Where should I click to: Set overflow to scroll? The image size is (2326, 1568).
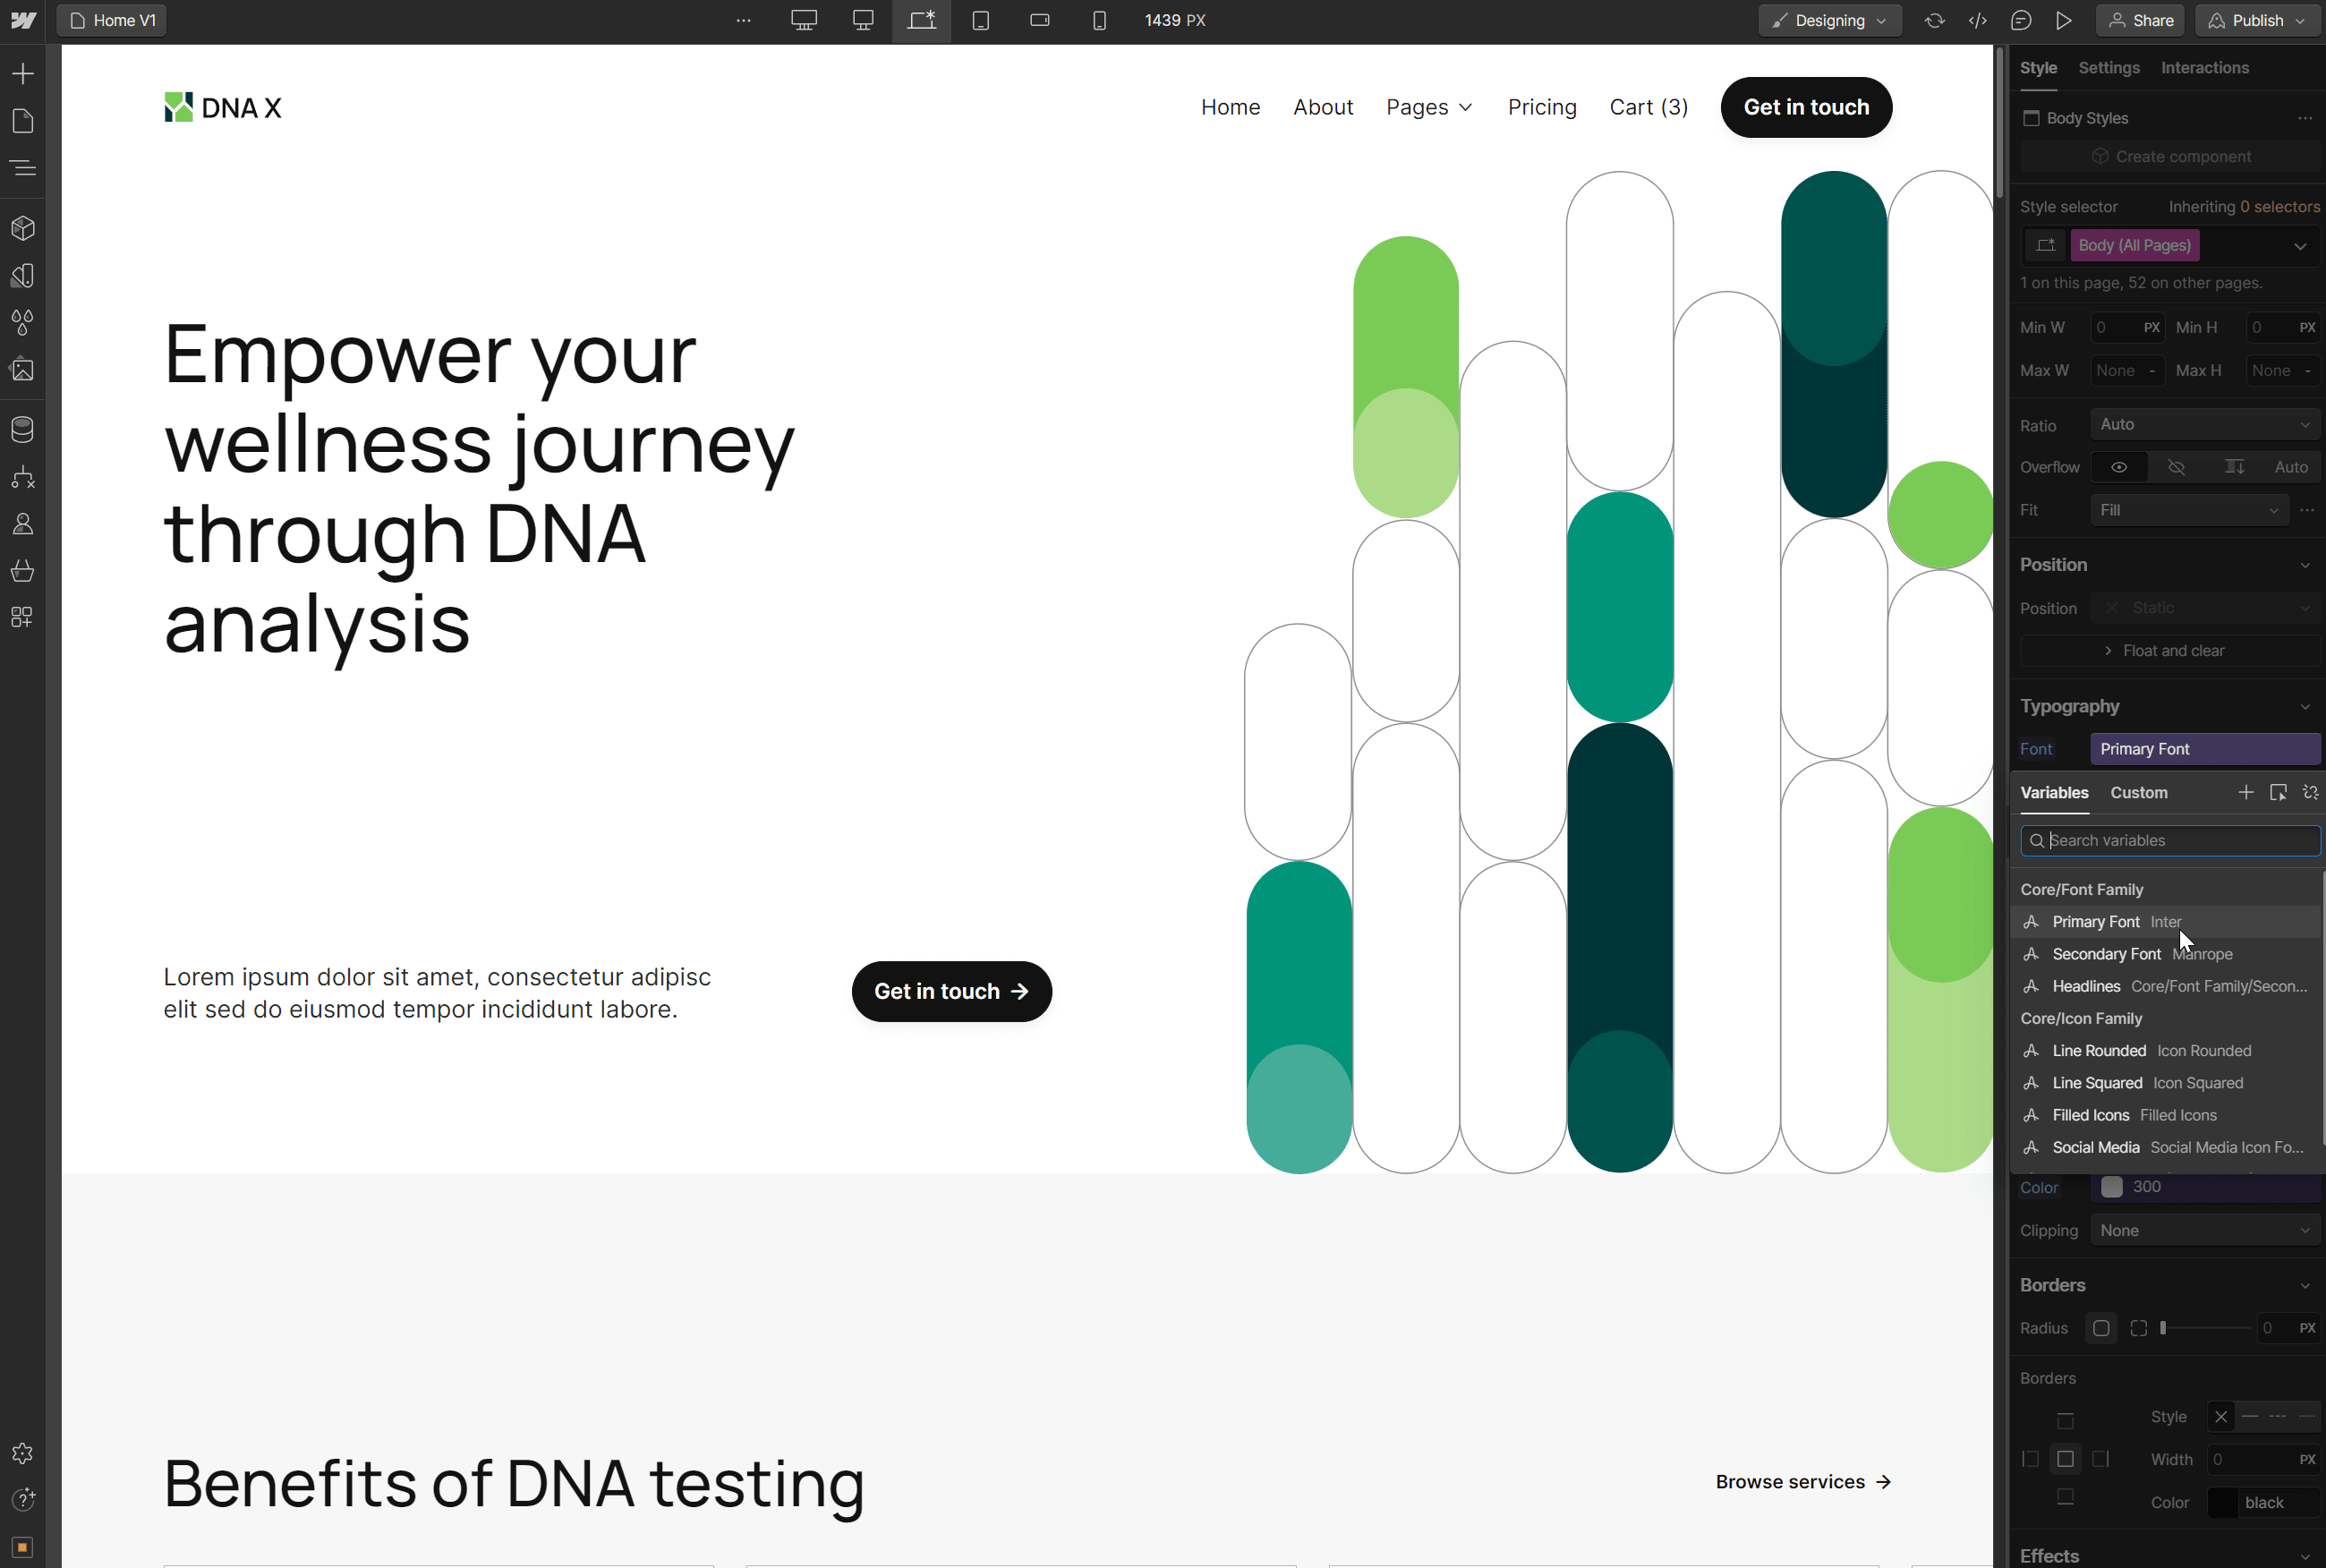pos(2234,467)
